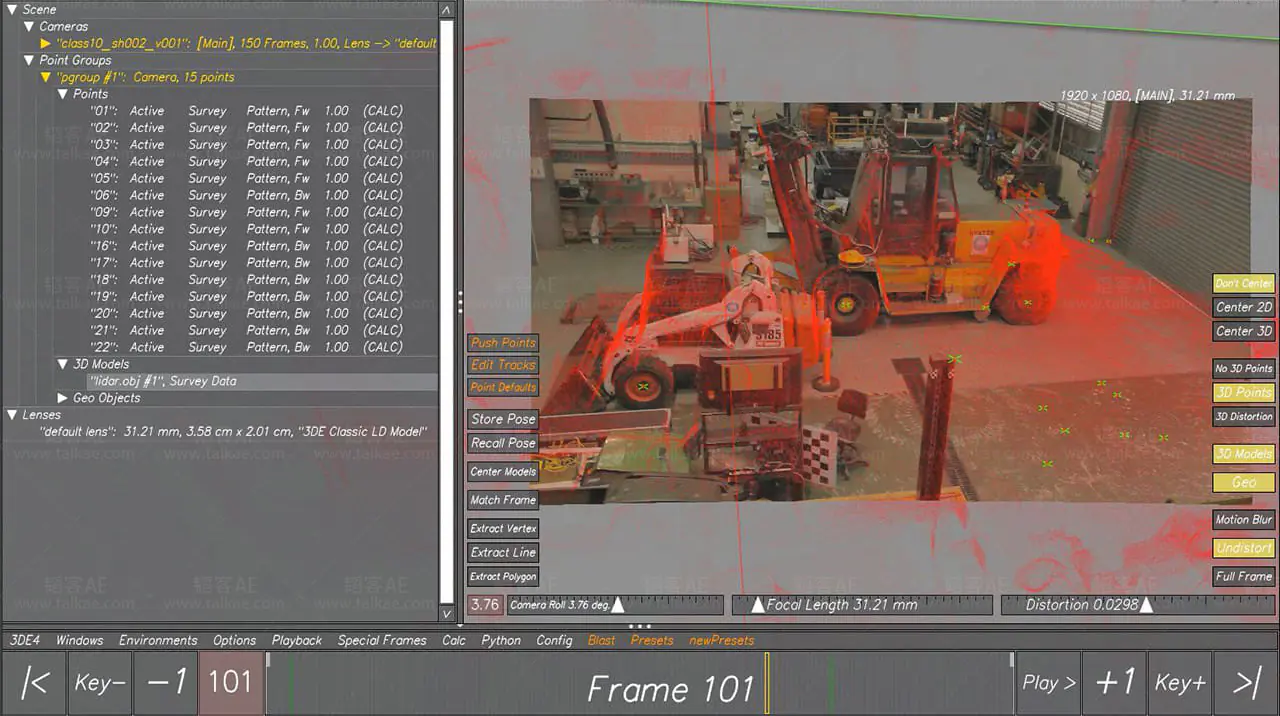Jump to first frame with |< button
The height and width of the screenshot is (716, 1280).
point(35,683)
